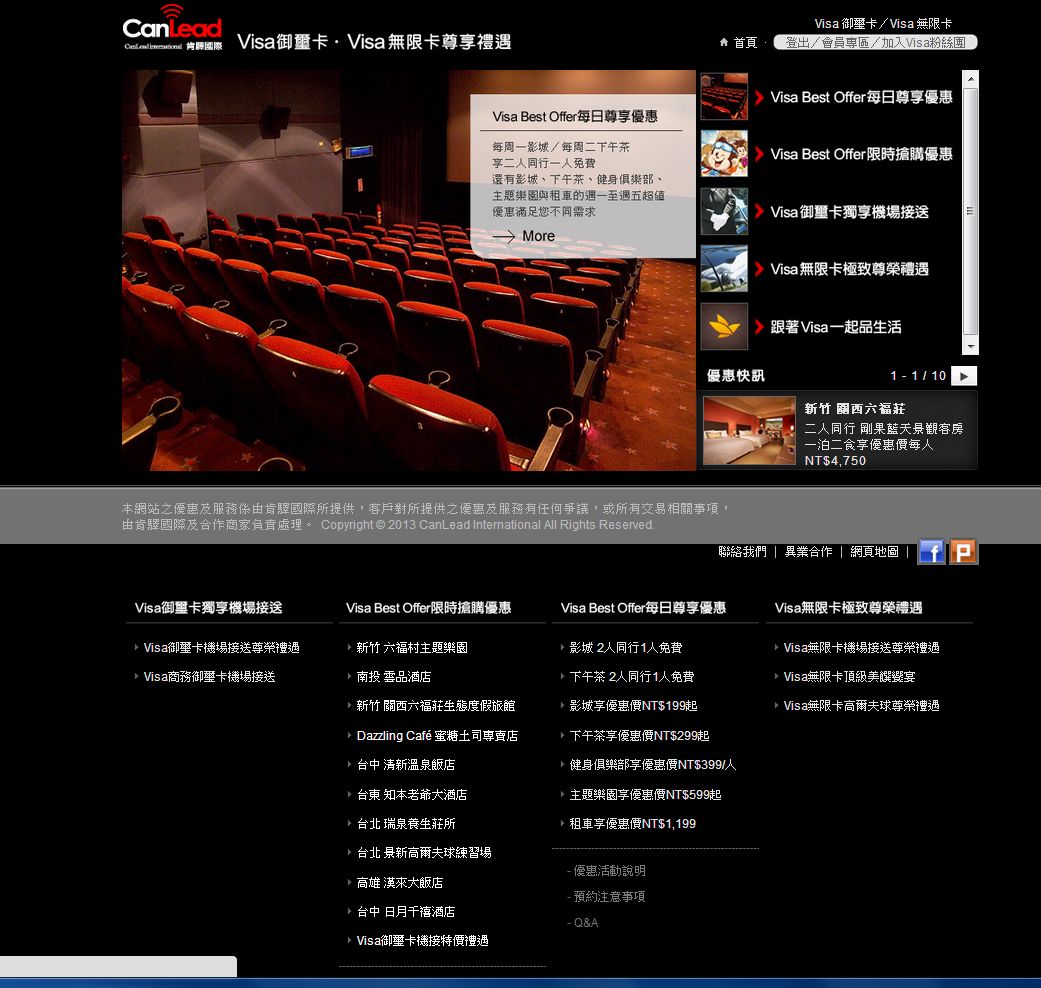This screenshot has height=988, width=1041.
Task: Open 預約注意事項 link
Action: pos(609,897)
